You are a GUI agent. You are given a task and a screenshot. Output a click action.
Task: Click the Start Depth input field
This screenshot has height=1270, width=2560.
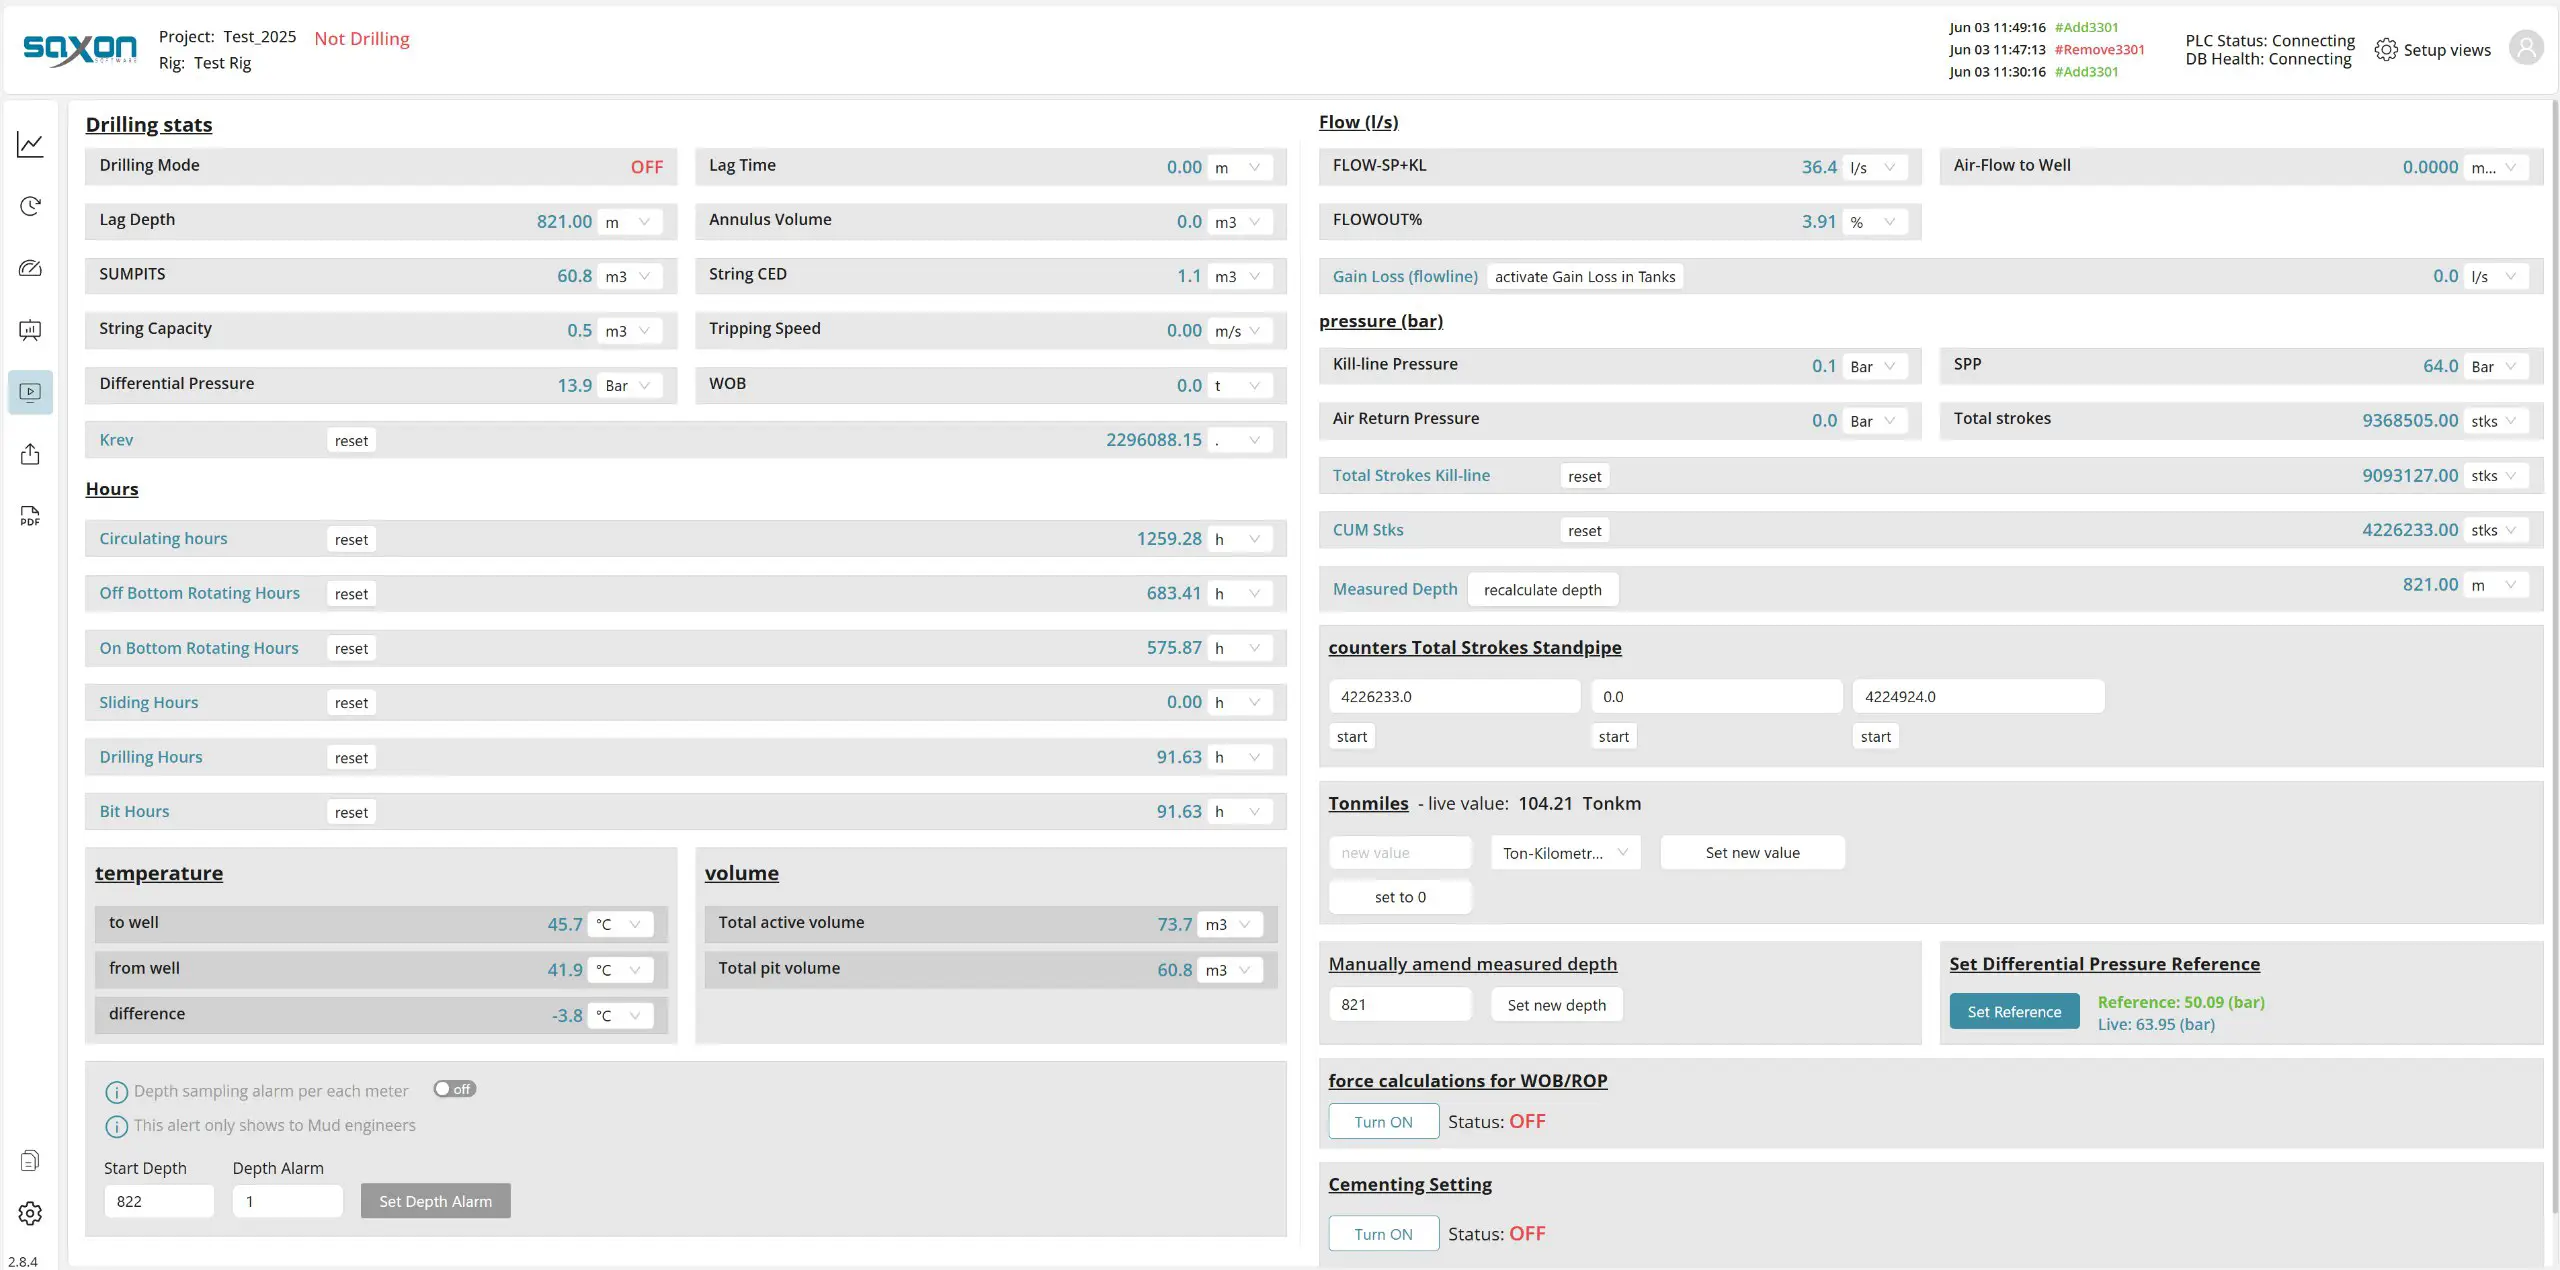(x=159, y=1201)
